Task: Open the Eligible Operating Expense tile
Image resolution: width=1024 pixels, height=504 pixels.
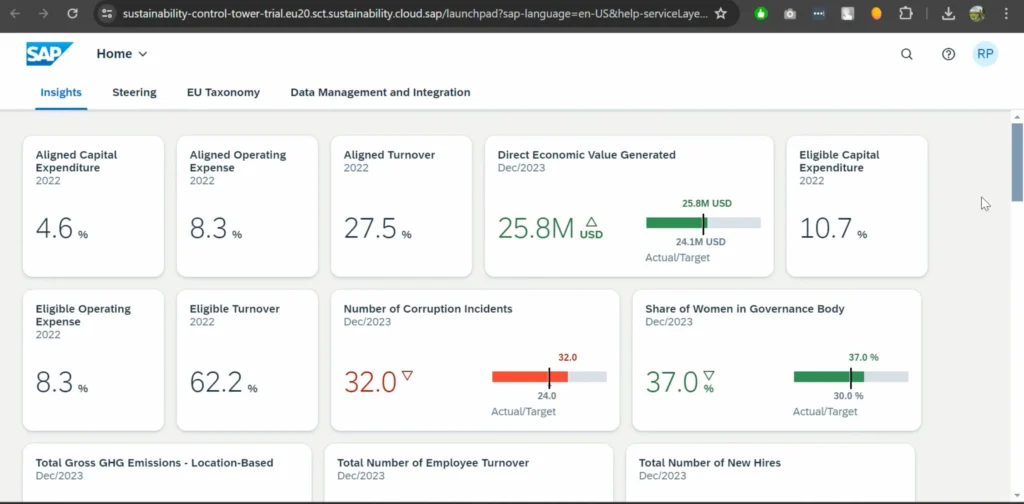Action: (x=93, y=360)
